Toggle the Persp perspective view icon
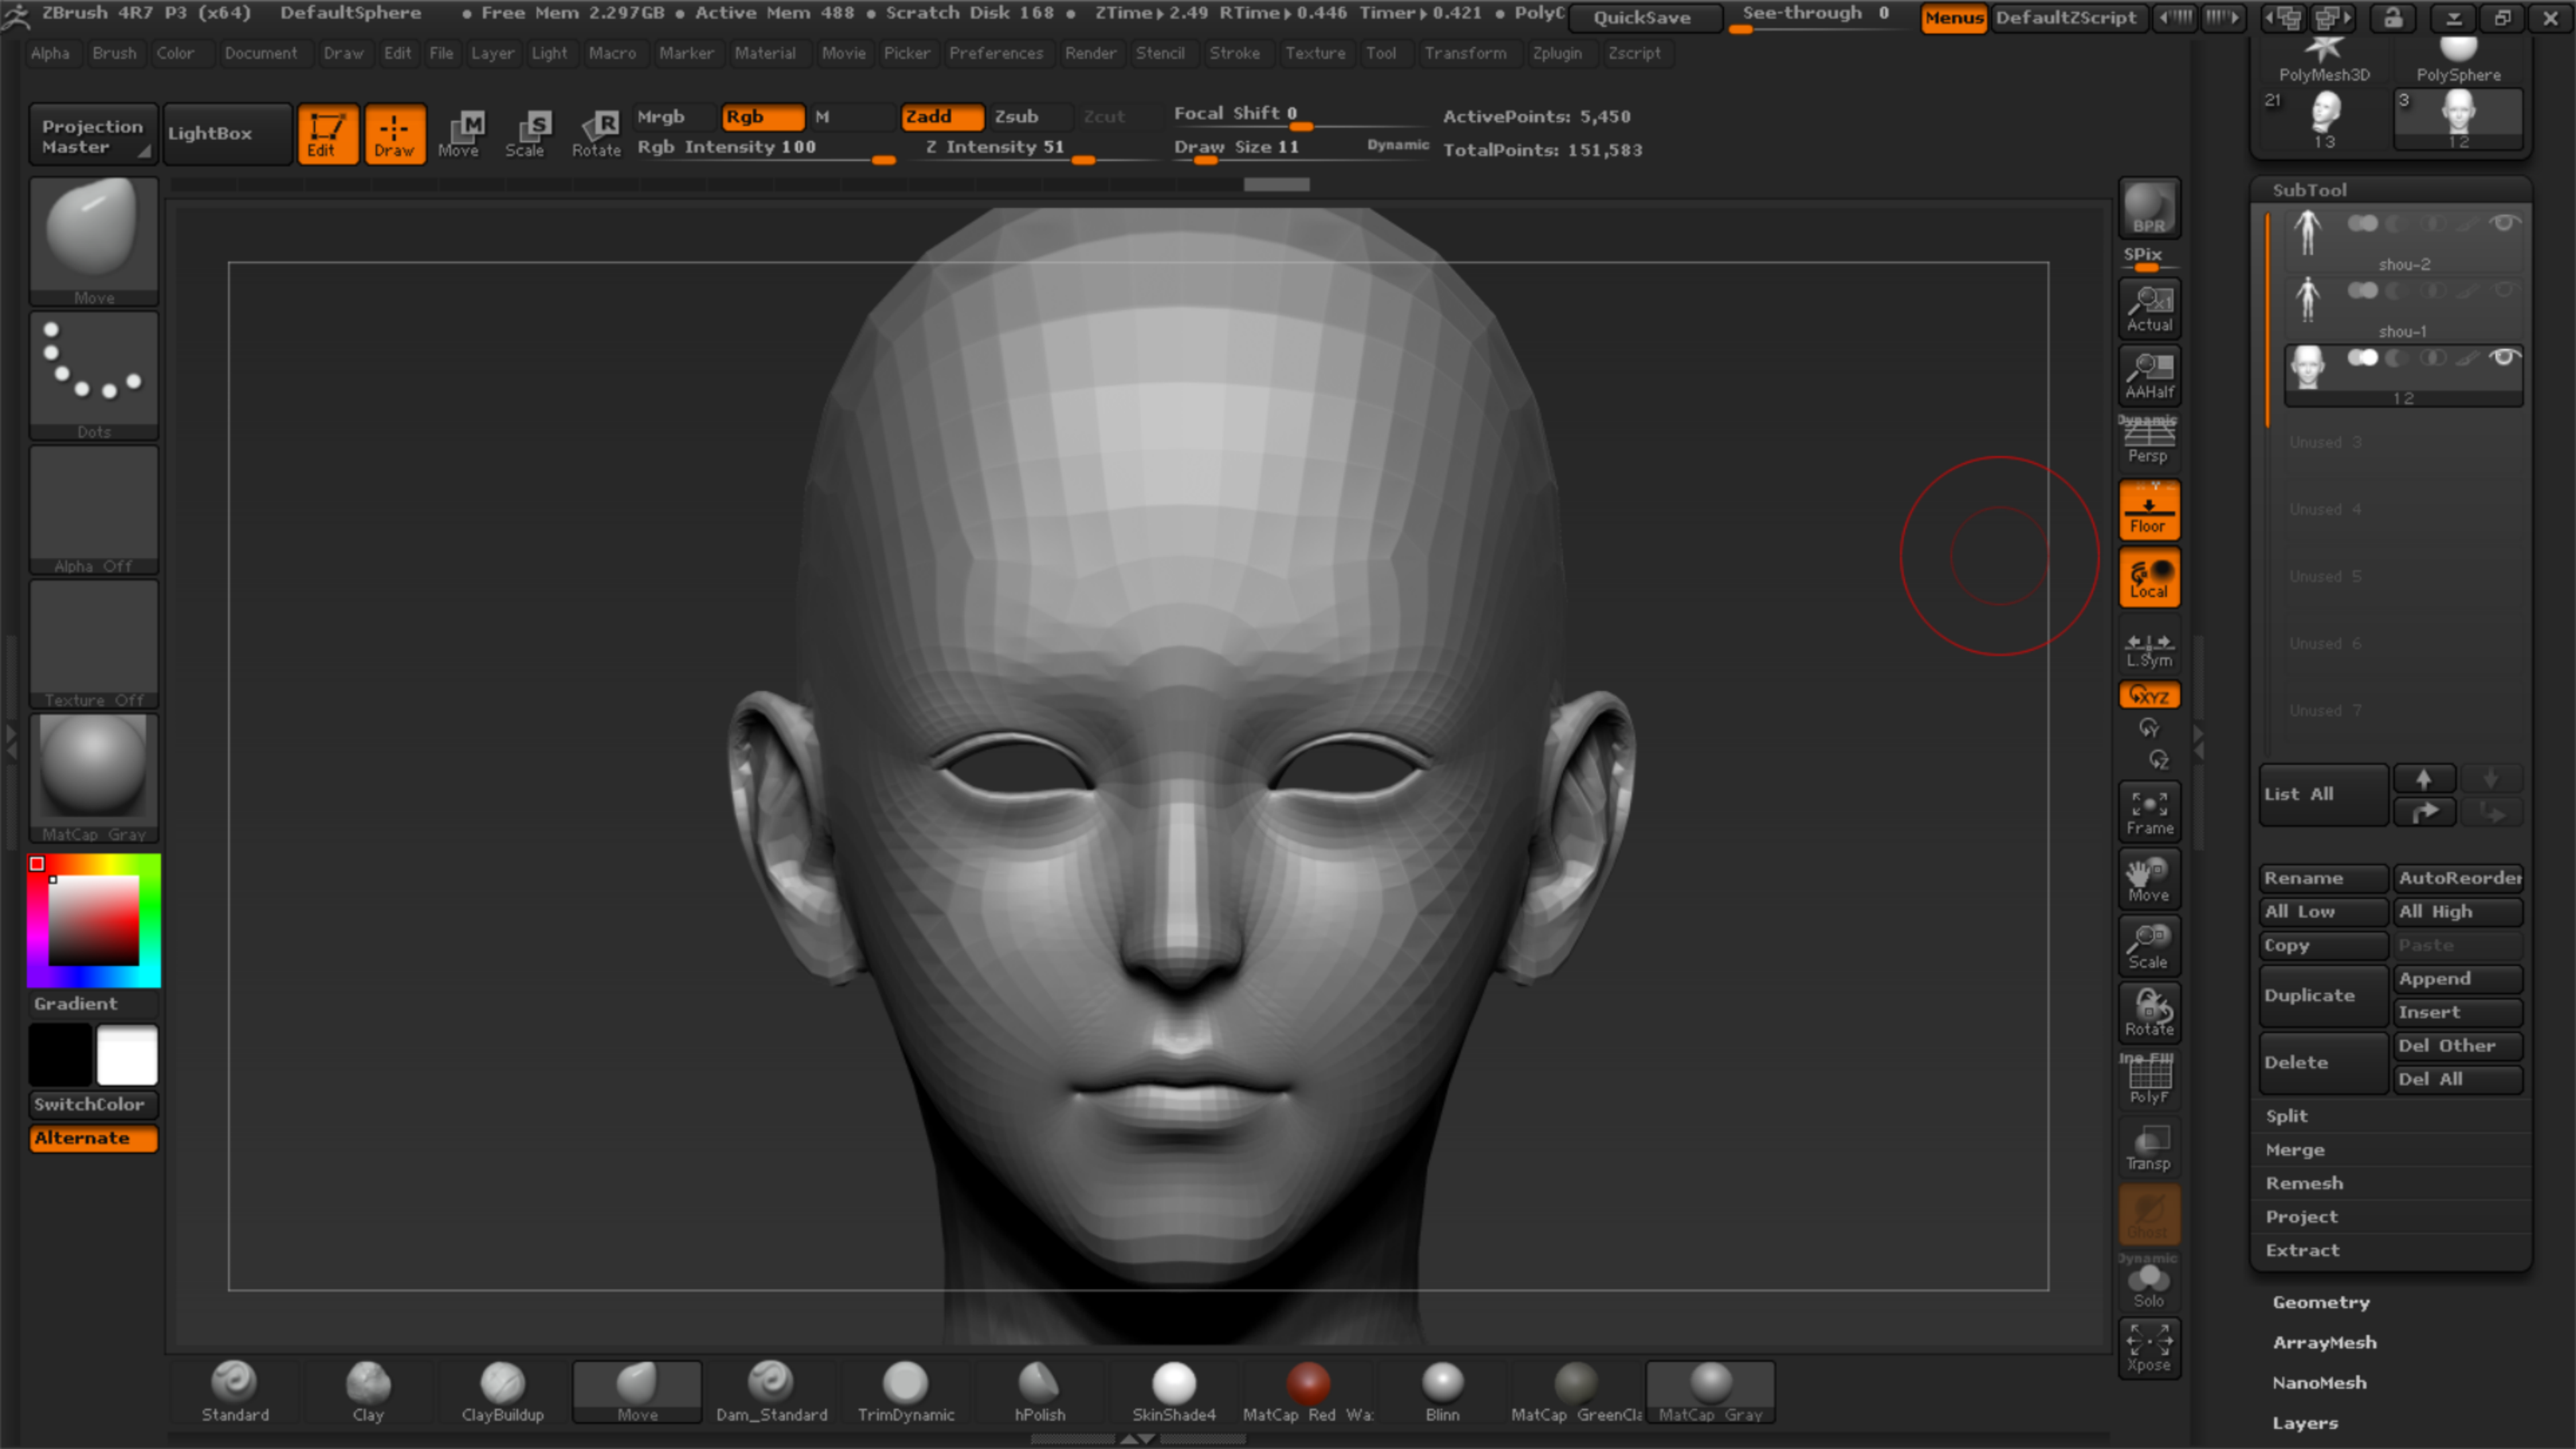This screenshot has height=1449, width=2576. (x=2148, y=441)
